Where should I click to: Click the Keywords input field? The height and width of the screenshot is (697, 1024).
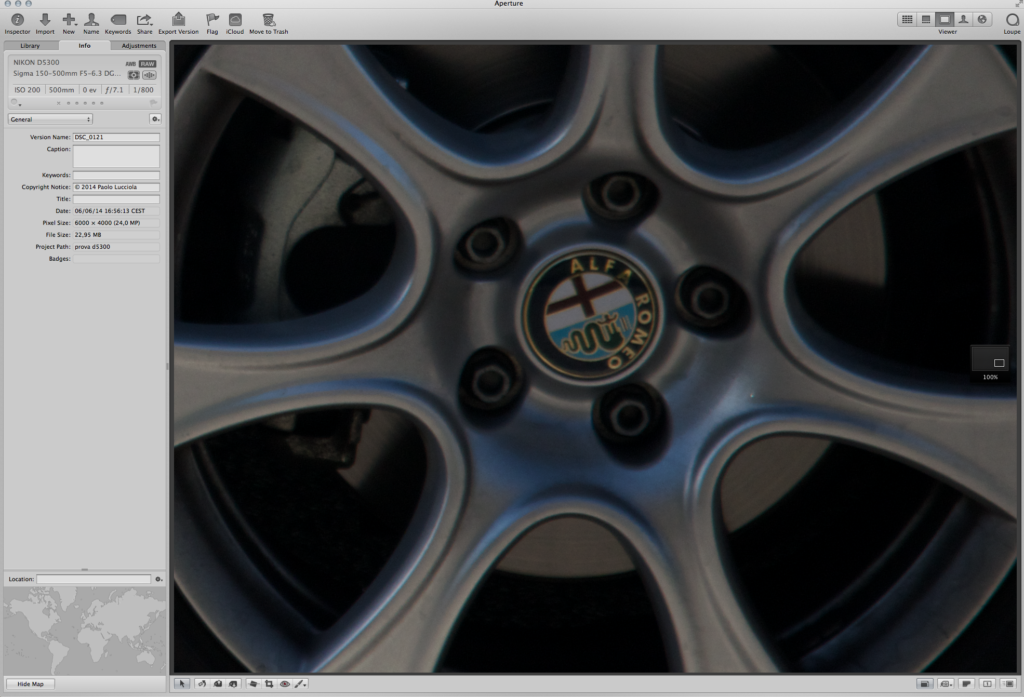(x=116, y=175)
